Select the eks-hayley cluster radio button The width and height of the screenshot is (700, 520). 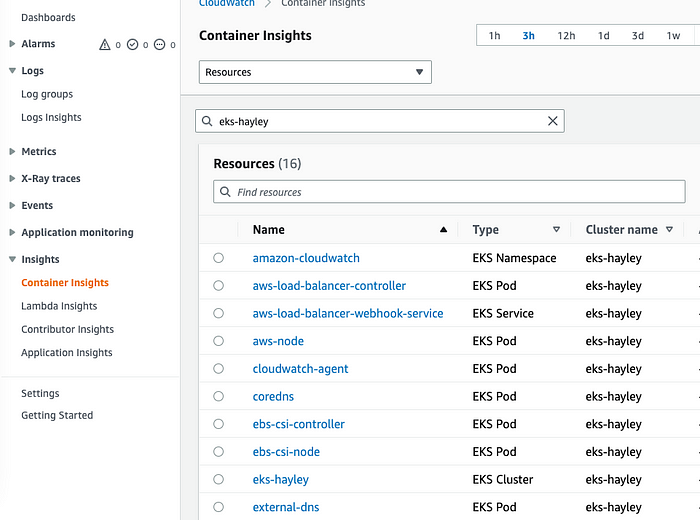tap(219, 480)
